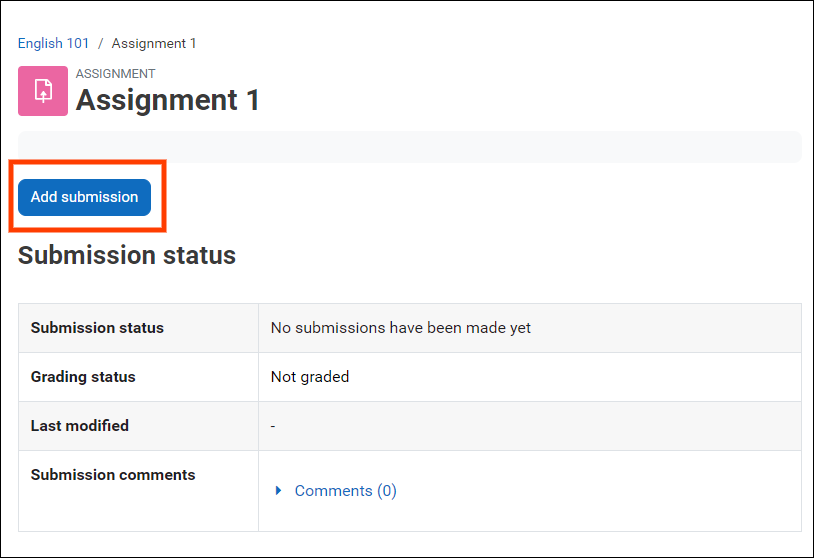Image resolution: width=814 pixels, height=558 pixels.
Task: Select the Last modified row label
Action: [80, 426]
